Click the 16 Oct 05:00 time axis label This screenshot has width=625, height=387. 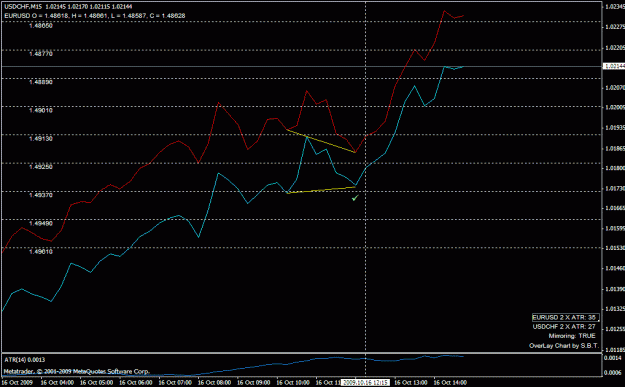point(96,383)
